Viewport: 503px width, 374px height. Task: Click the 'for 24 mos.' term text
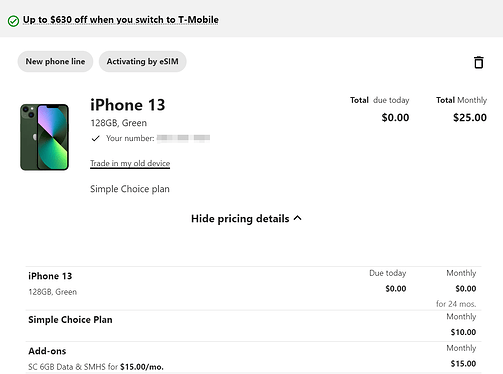pyautogui.click(x=456, y=304)
